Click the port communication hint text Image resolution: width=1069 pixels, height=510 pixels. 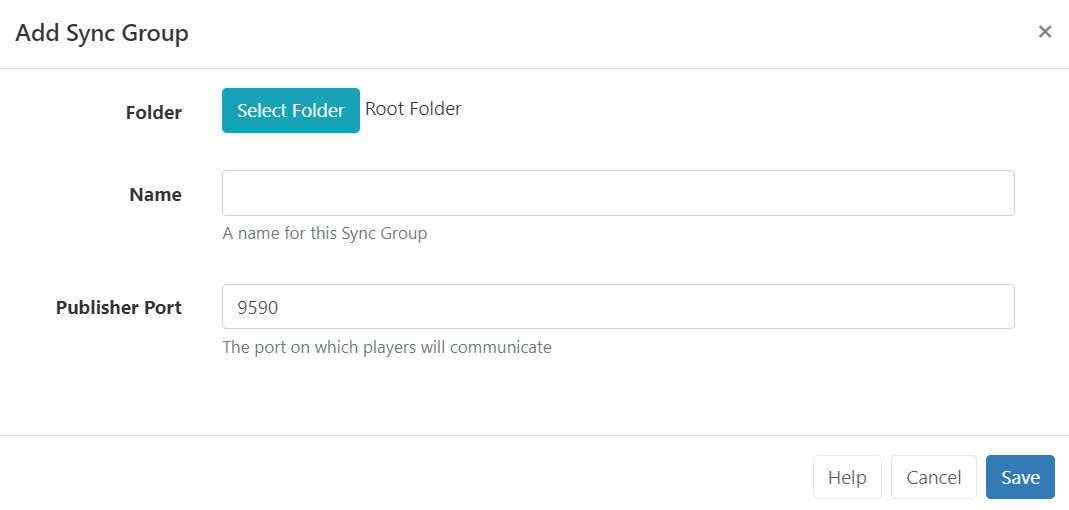(x=386, y=348)
